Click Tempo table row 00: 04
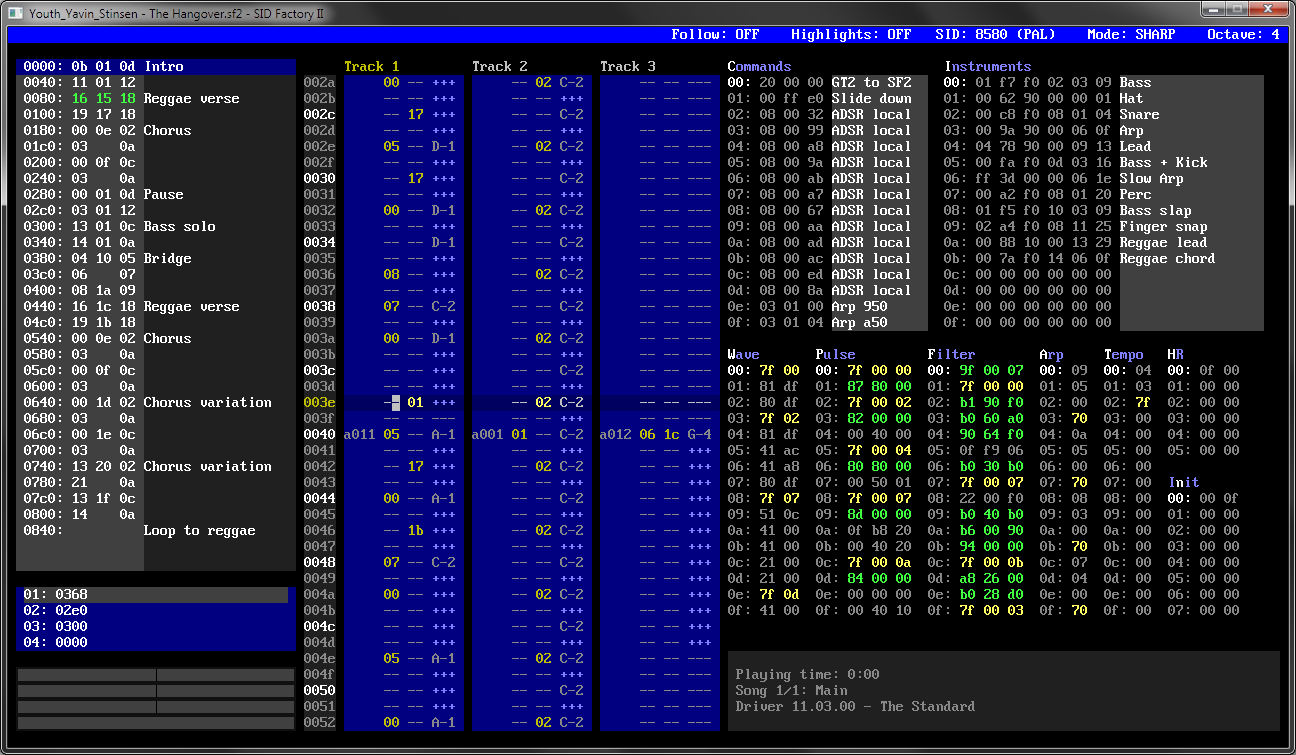This screenshot has height=755, width=1296. pyautogui.click(x=1127, y=370)
